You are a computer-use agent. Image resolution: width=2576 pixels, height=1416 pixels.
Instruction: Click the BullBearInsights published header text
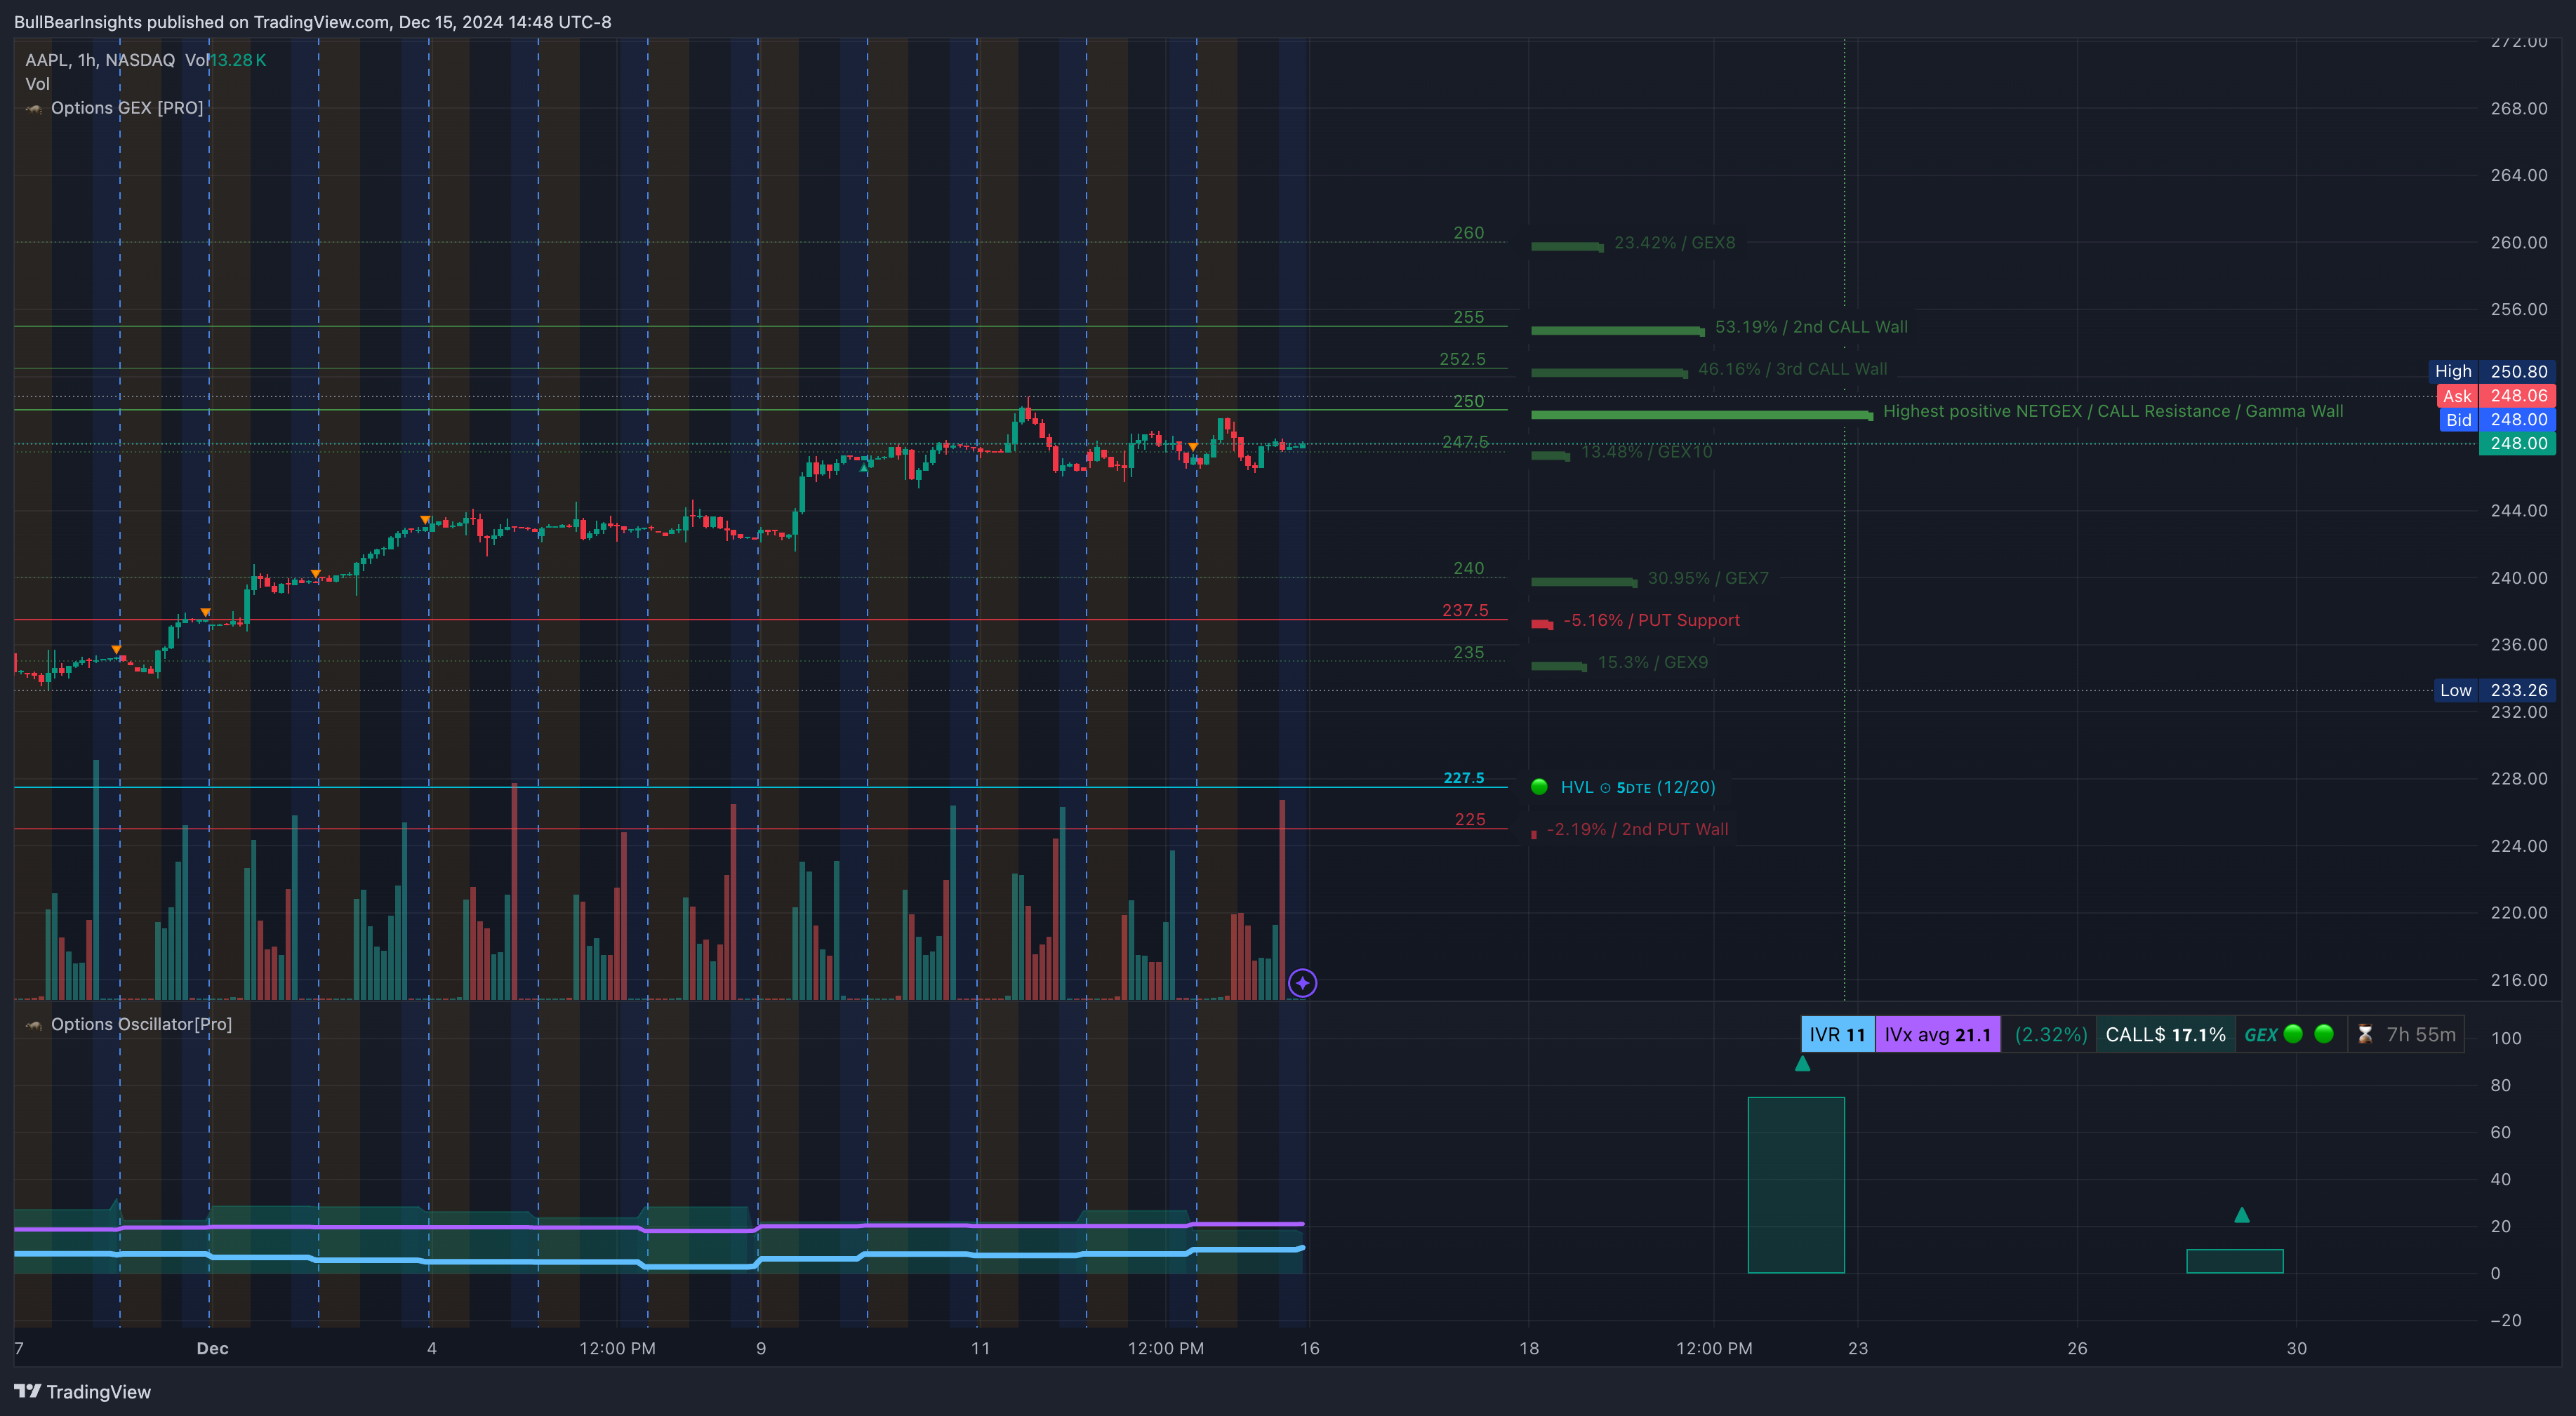(312, 22)
